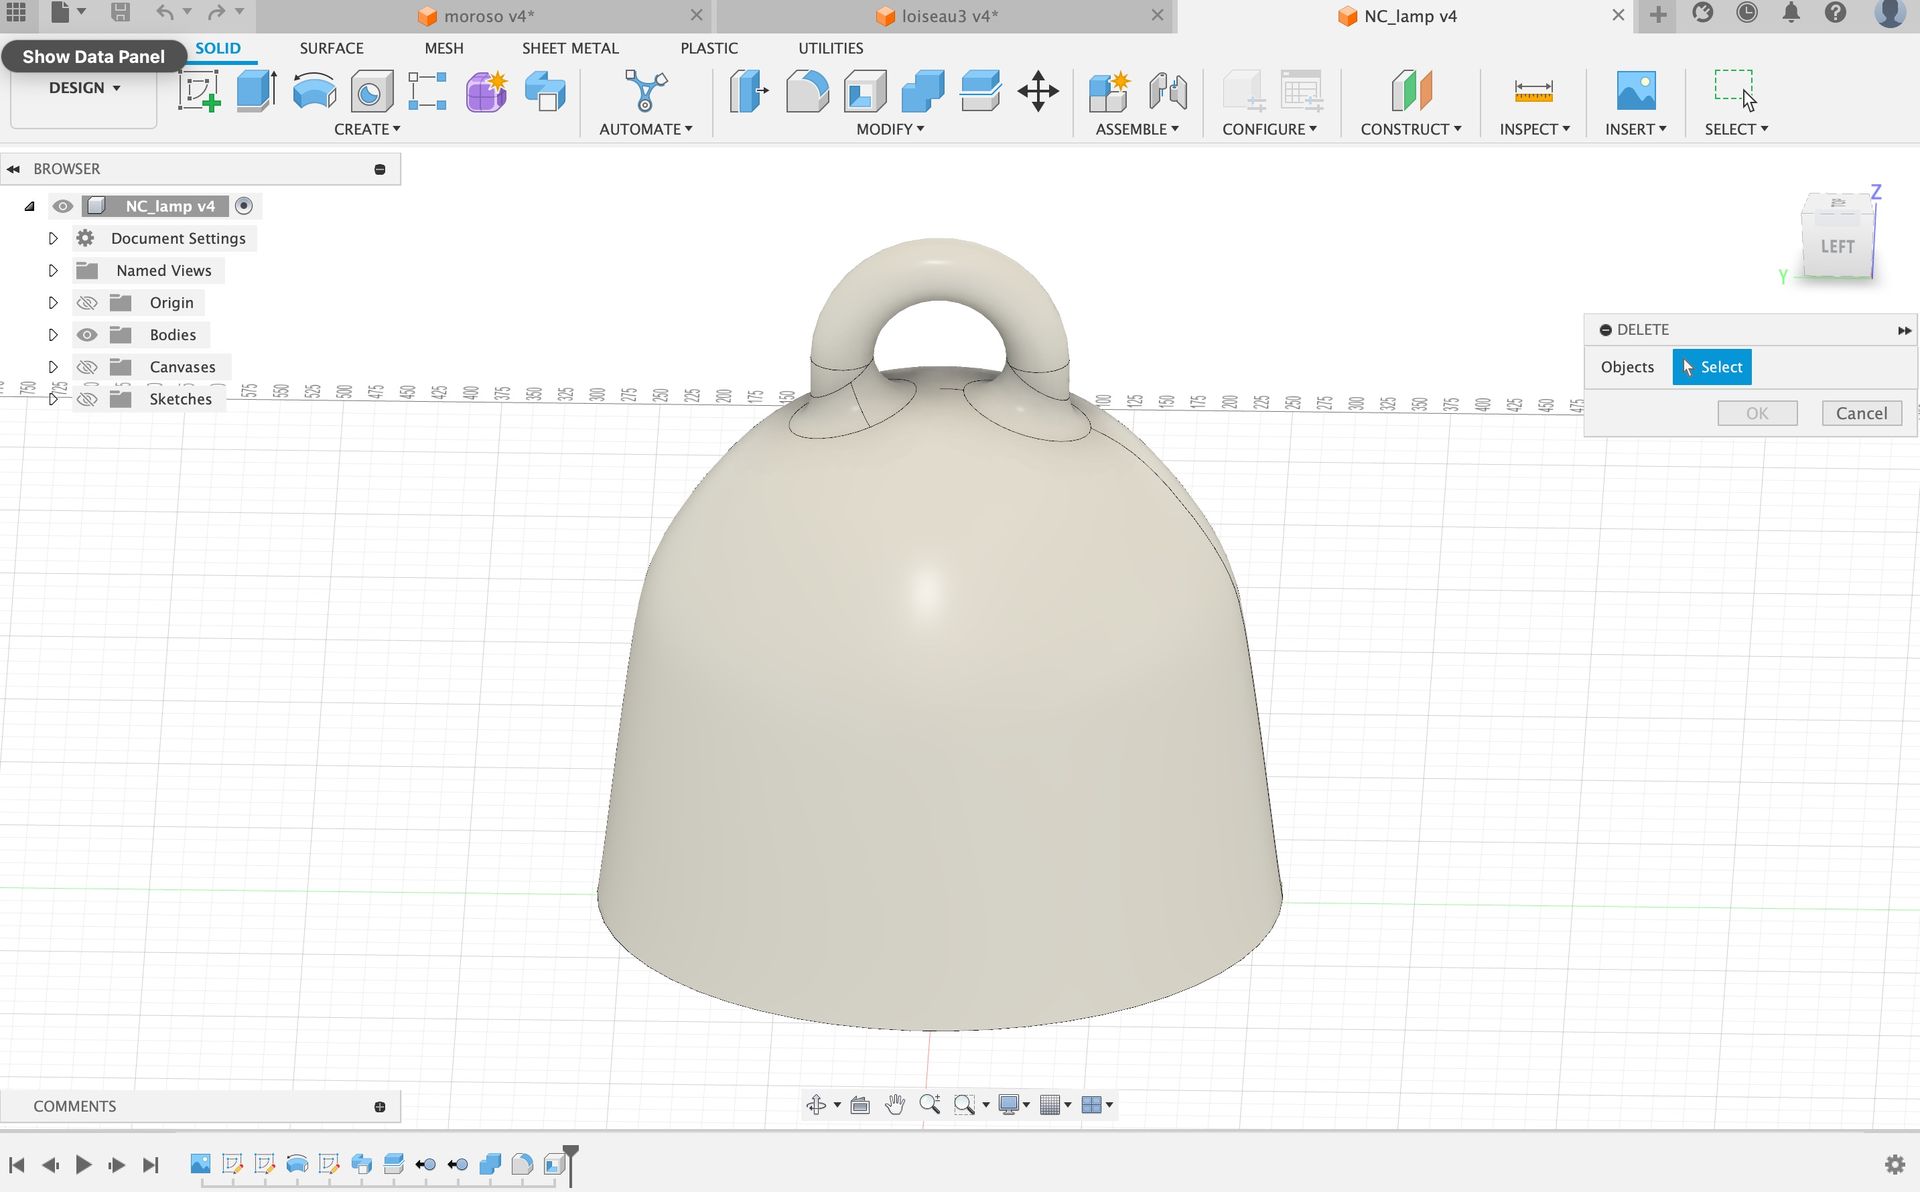Show the Origin folder
This screenshot has width=1920, height=1192.
click(x=87, y=303)
